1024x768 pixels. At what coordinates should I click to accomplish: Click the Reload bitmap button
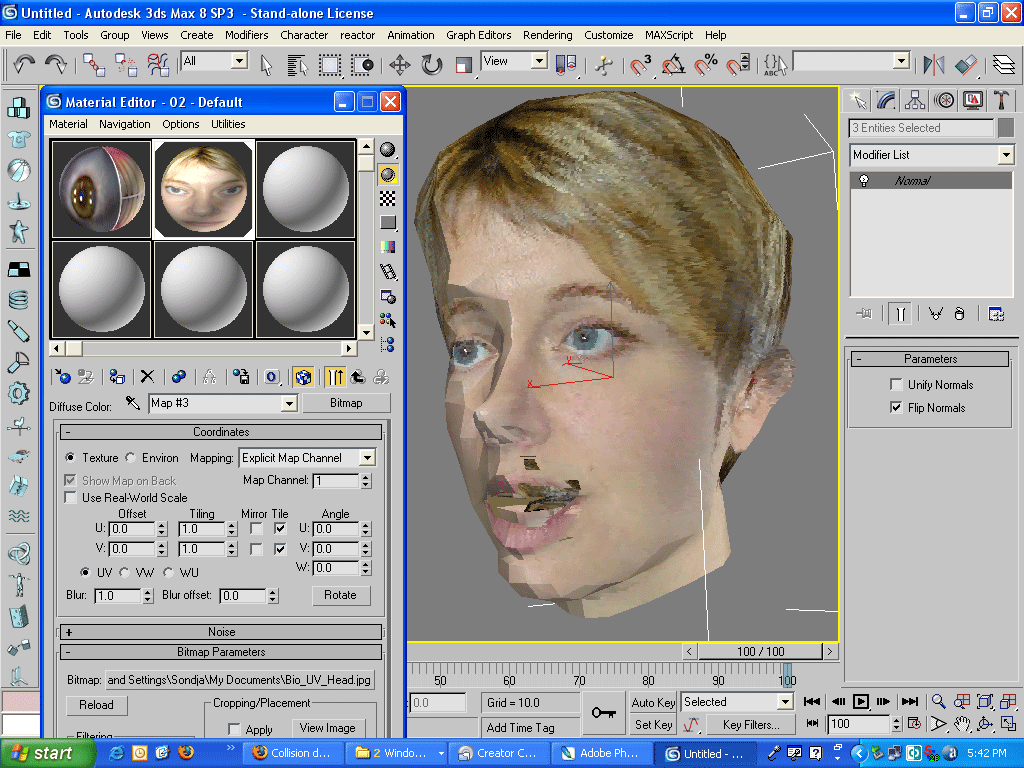point(97,705)
